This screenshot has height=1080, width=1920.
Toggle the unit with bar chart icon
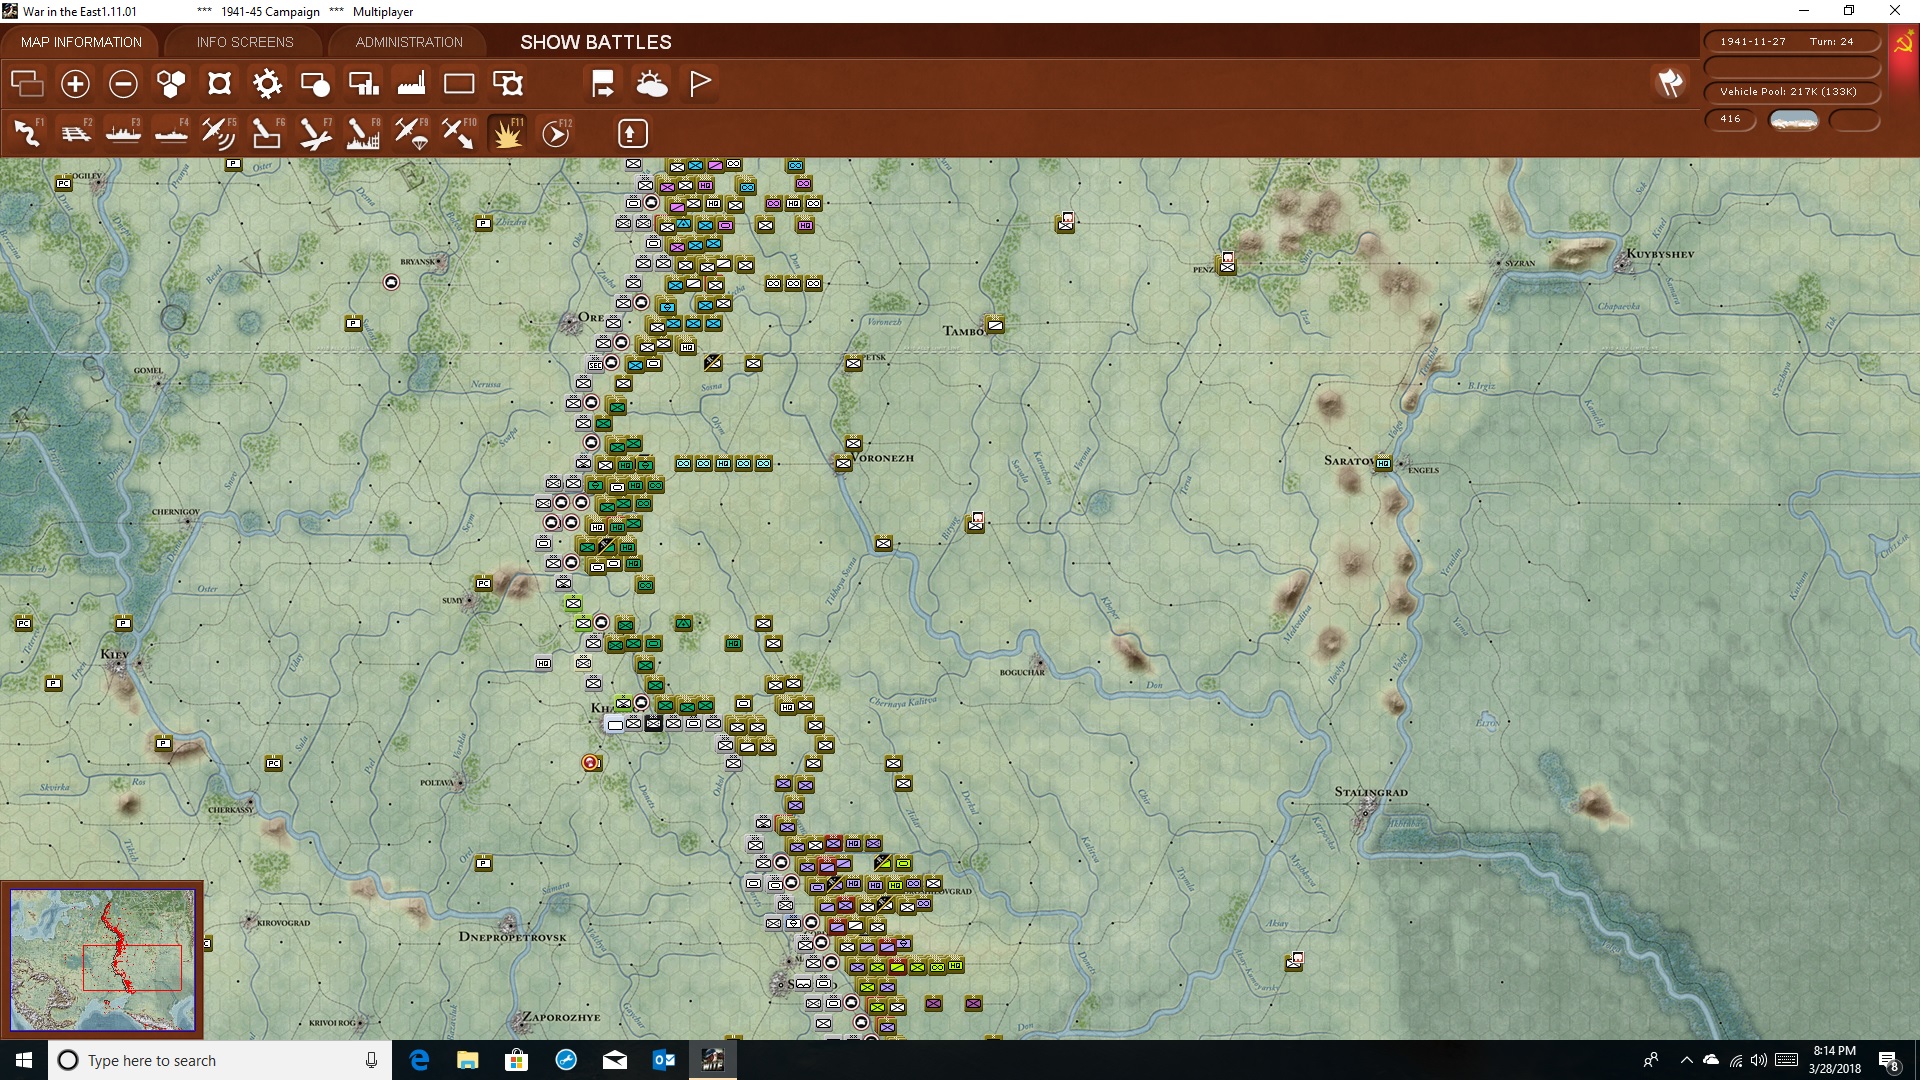pyautogui.click(x=363, y=83)
